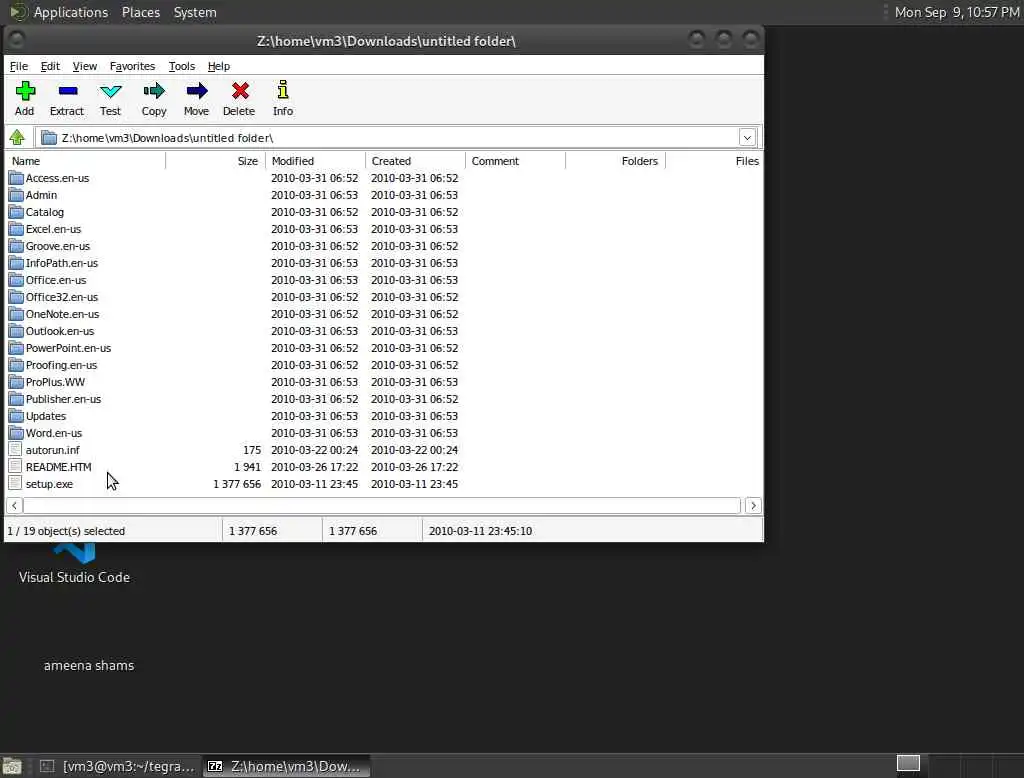Click the horizontal scrollbar track
The width and height of the screenshot is (1024, 778).
pyautogui.click(x=382, y=506)
